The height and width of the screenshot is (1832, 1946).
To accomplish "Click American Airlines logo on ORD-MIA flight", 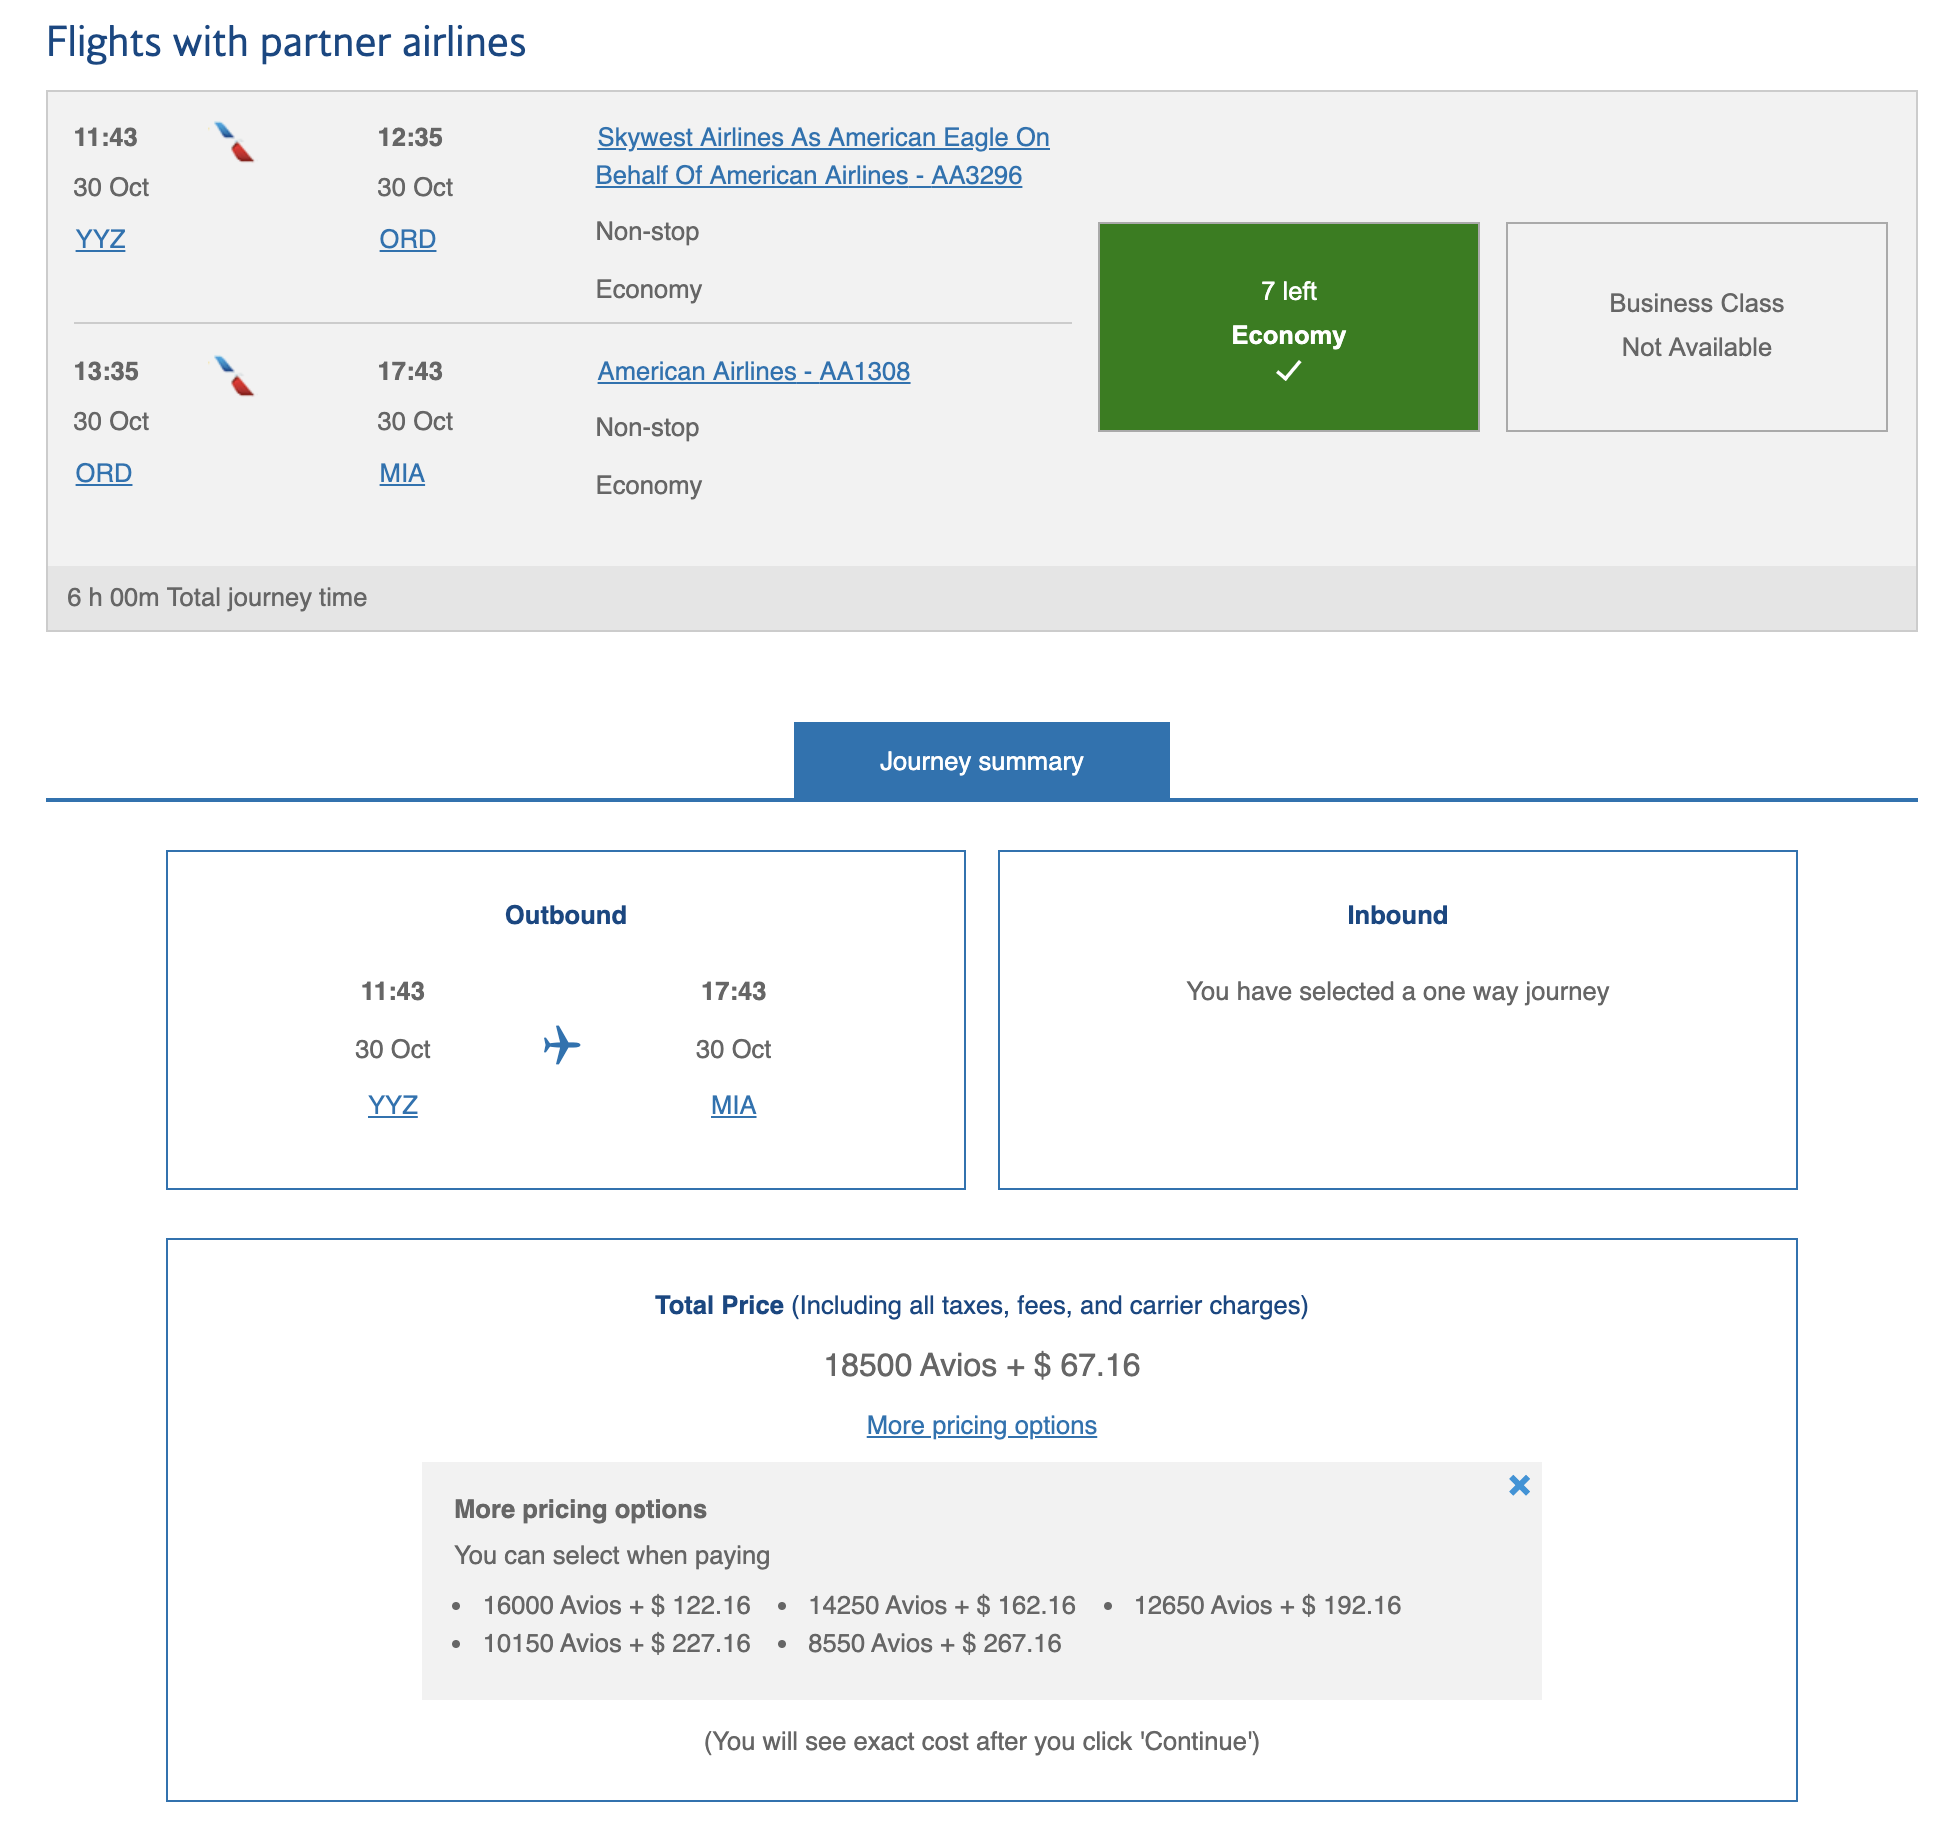I will pyautogui.click(x=235, y=376).
